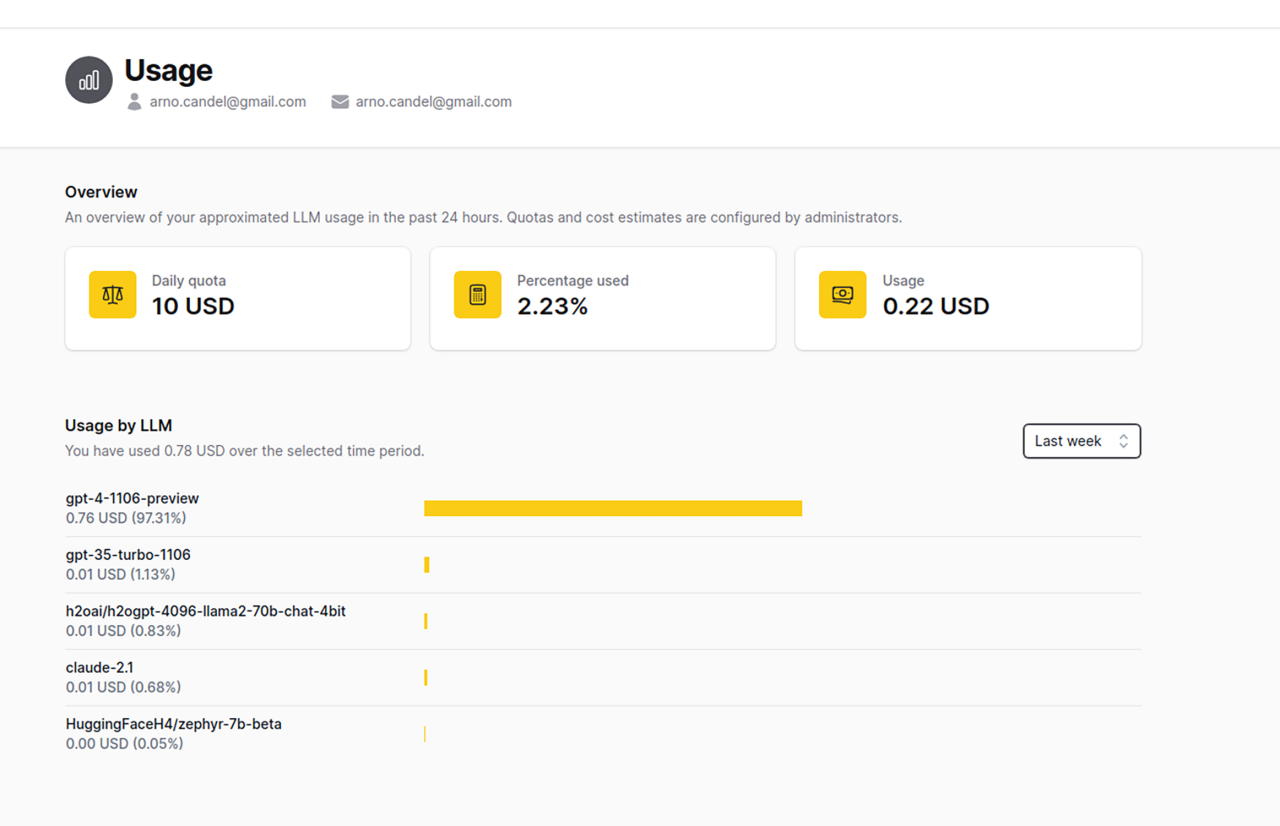Screen dimensions: 1280x826
Task: Click the 2.23% percentage used value
Action: point(553,306)
